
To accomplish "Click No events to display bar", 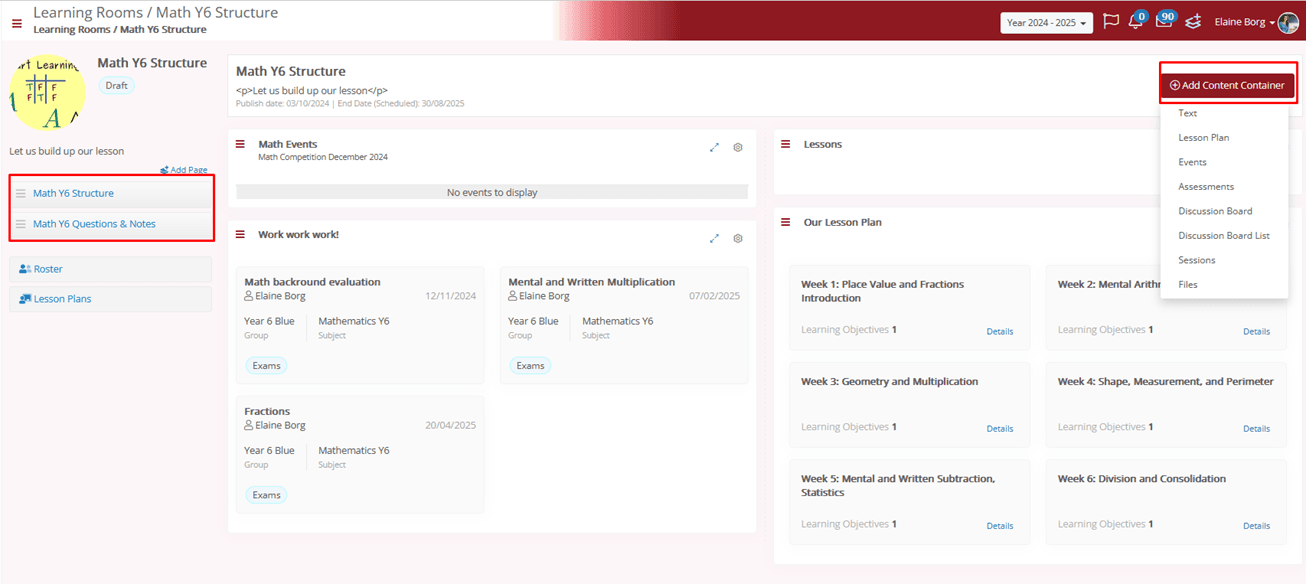I will [492, 192].
